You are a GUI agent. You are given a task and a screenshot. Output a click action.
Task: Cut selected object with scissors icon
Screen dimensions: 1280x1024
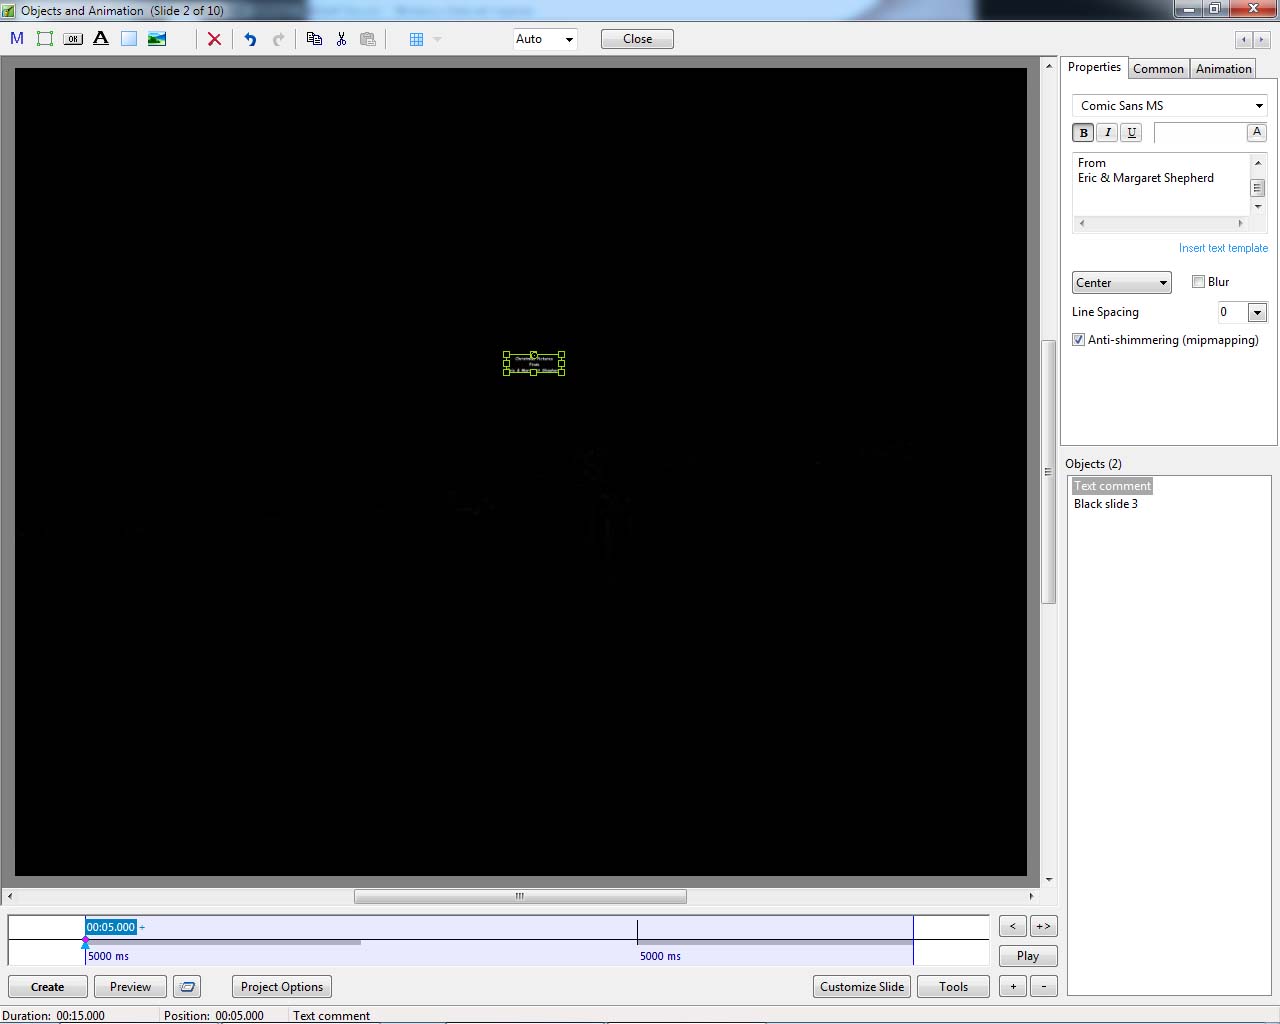341,39
